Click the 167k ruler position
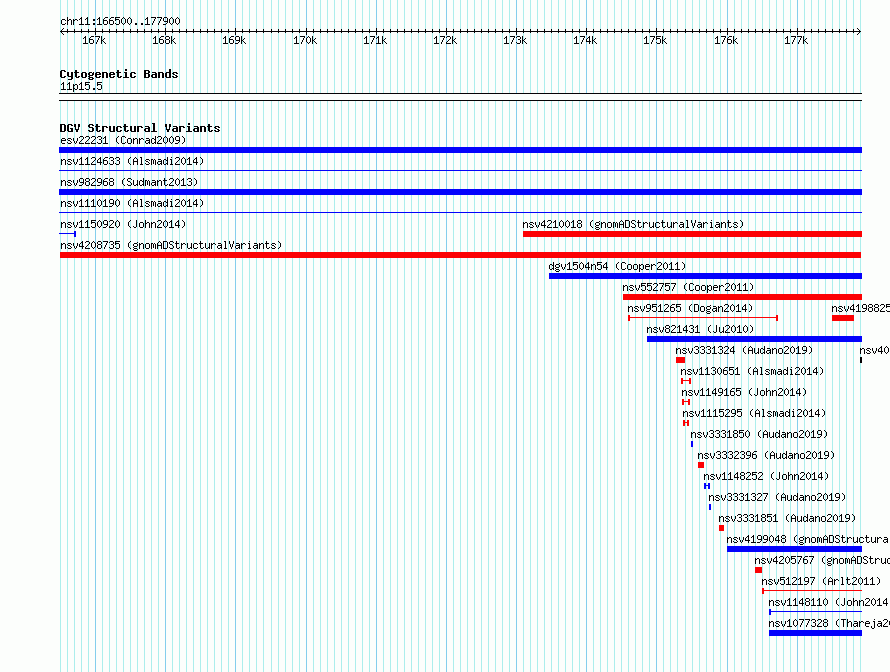Screen dimensions: 890x672 (94, 40)
